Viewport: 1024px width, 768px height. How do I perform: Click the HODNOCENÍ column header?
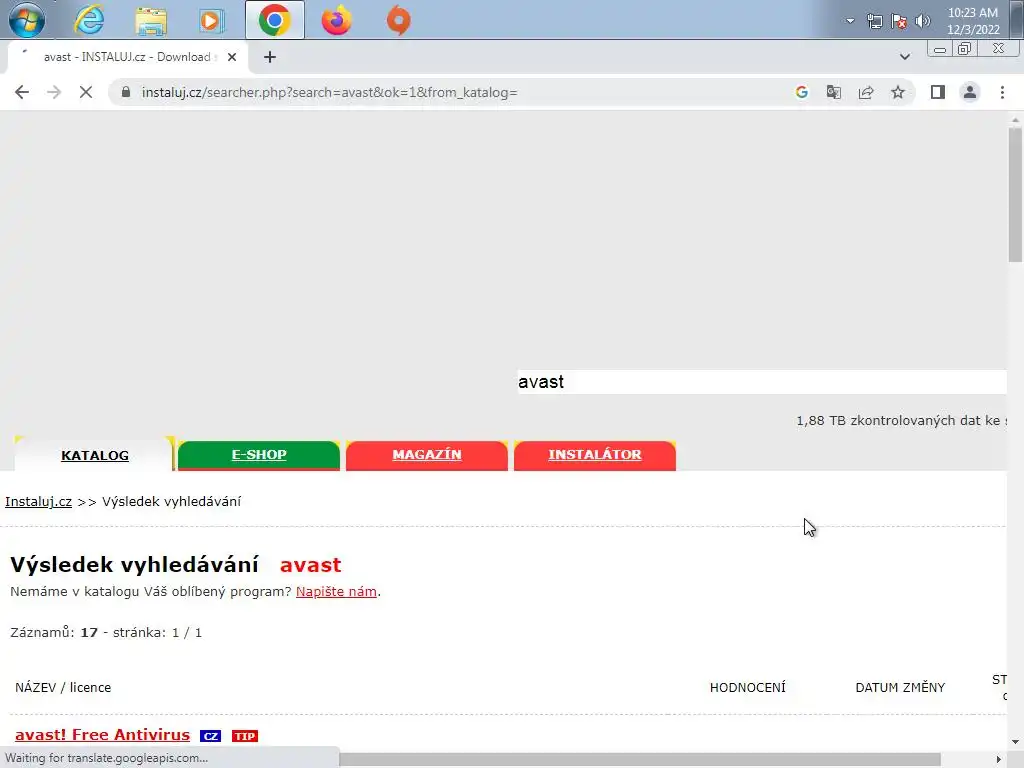[747, 687]
